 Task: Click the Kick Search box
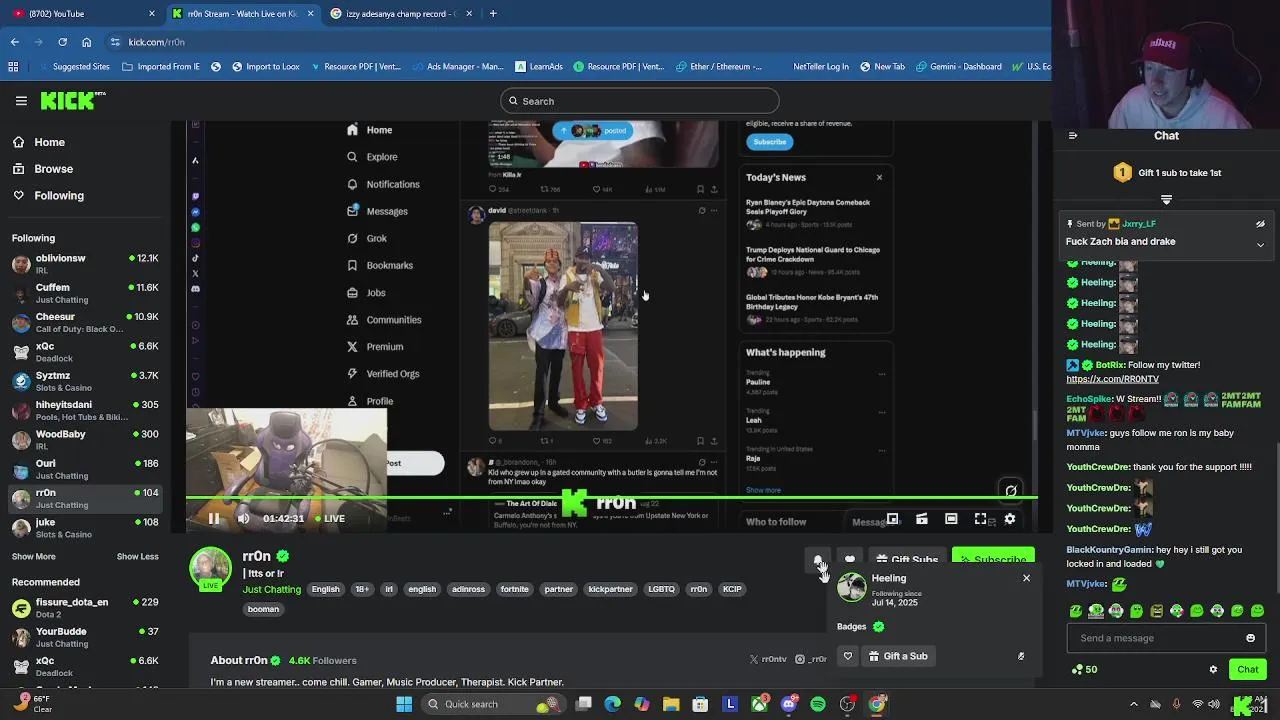pyautogui.click(x=640, y=101)
